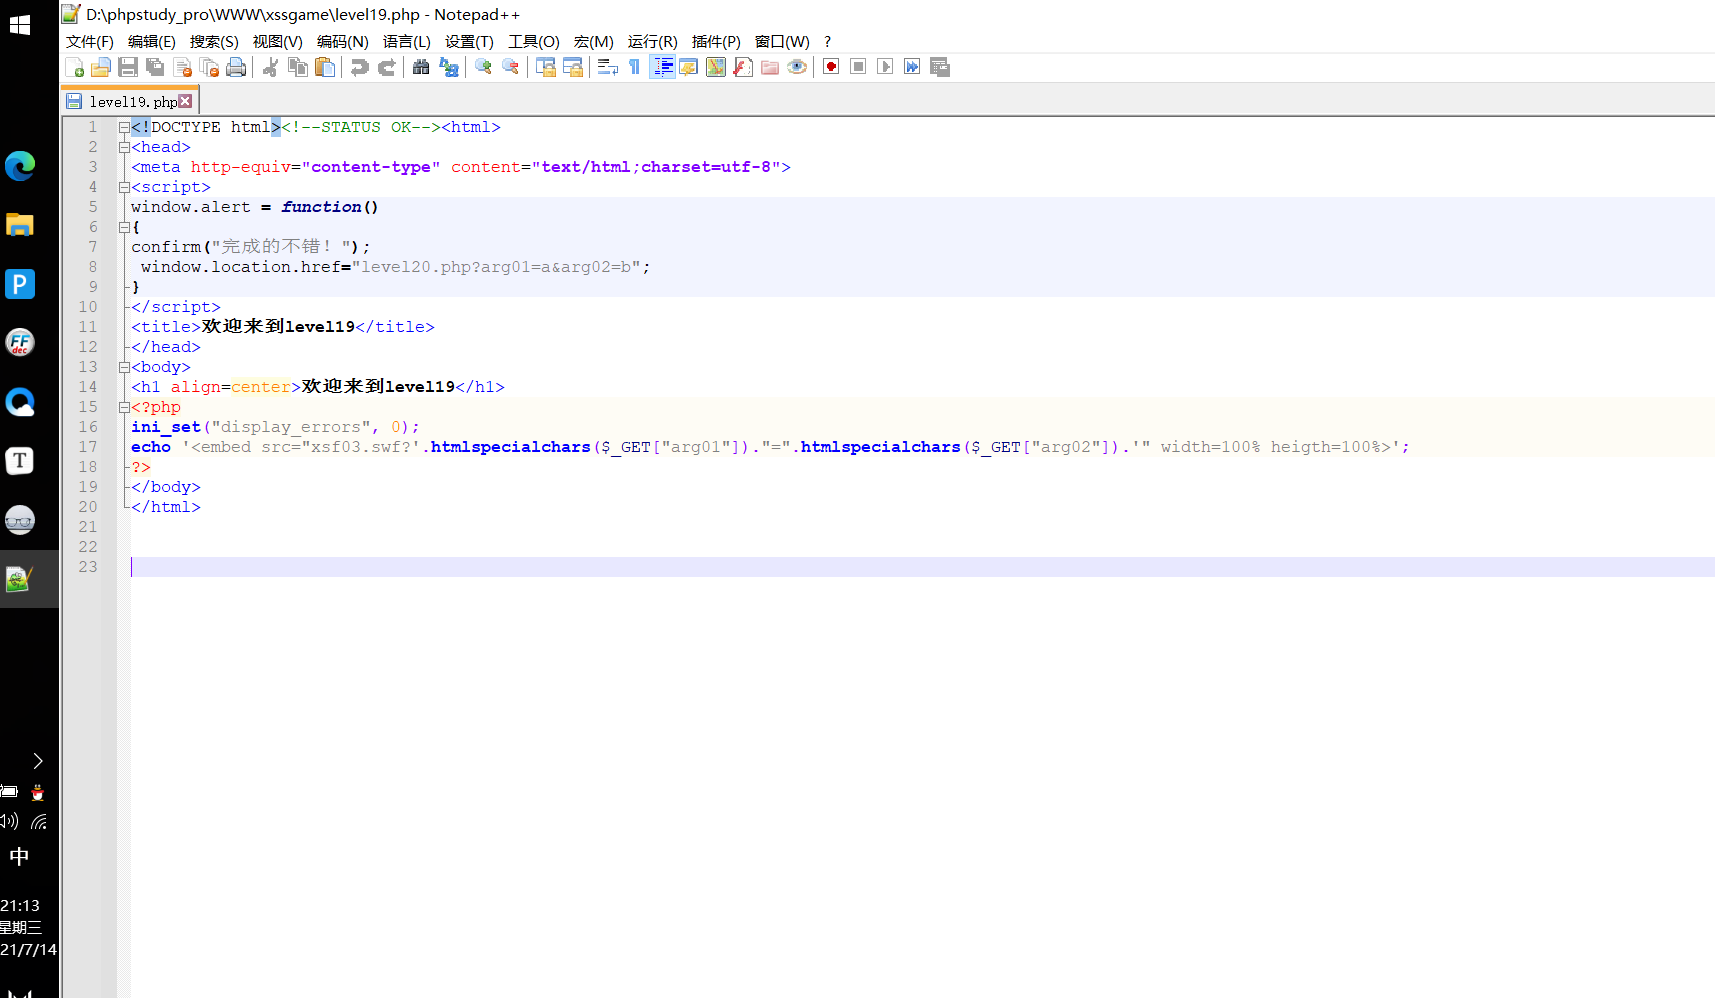Screen dimensions: 1715x998
Task: Show hidden tray icons chevron
Action: click(x=37, y=761)
